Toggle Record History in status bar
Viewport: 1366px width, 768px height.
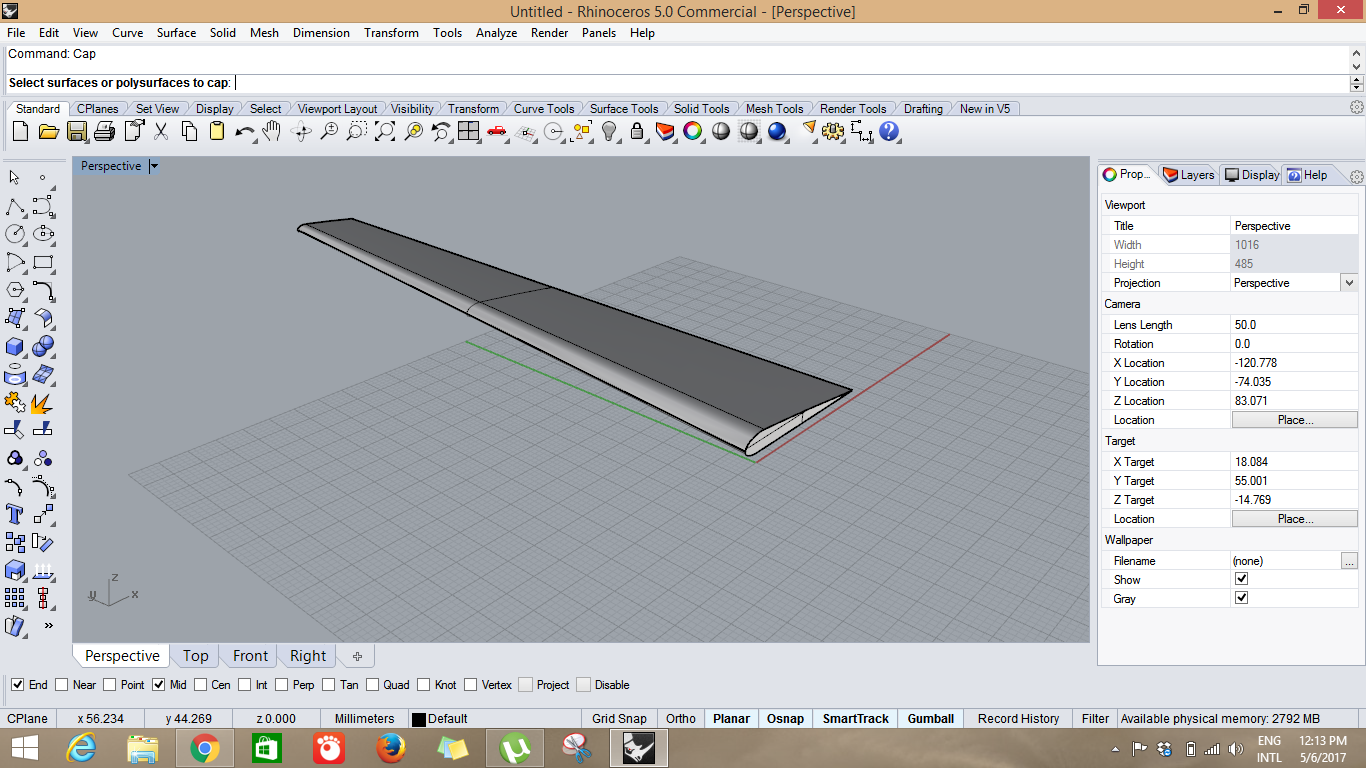pos(1018,719)
